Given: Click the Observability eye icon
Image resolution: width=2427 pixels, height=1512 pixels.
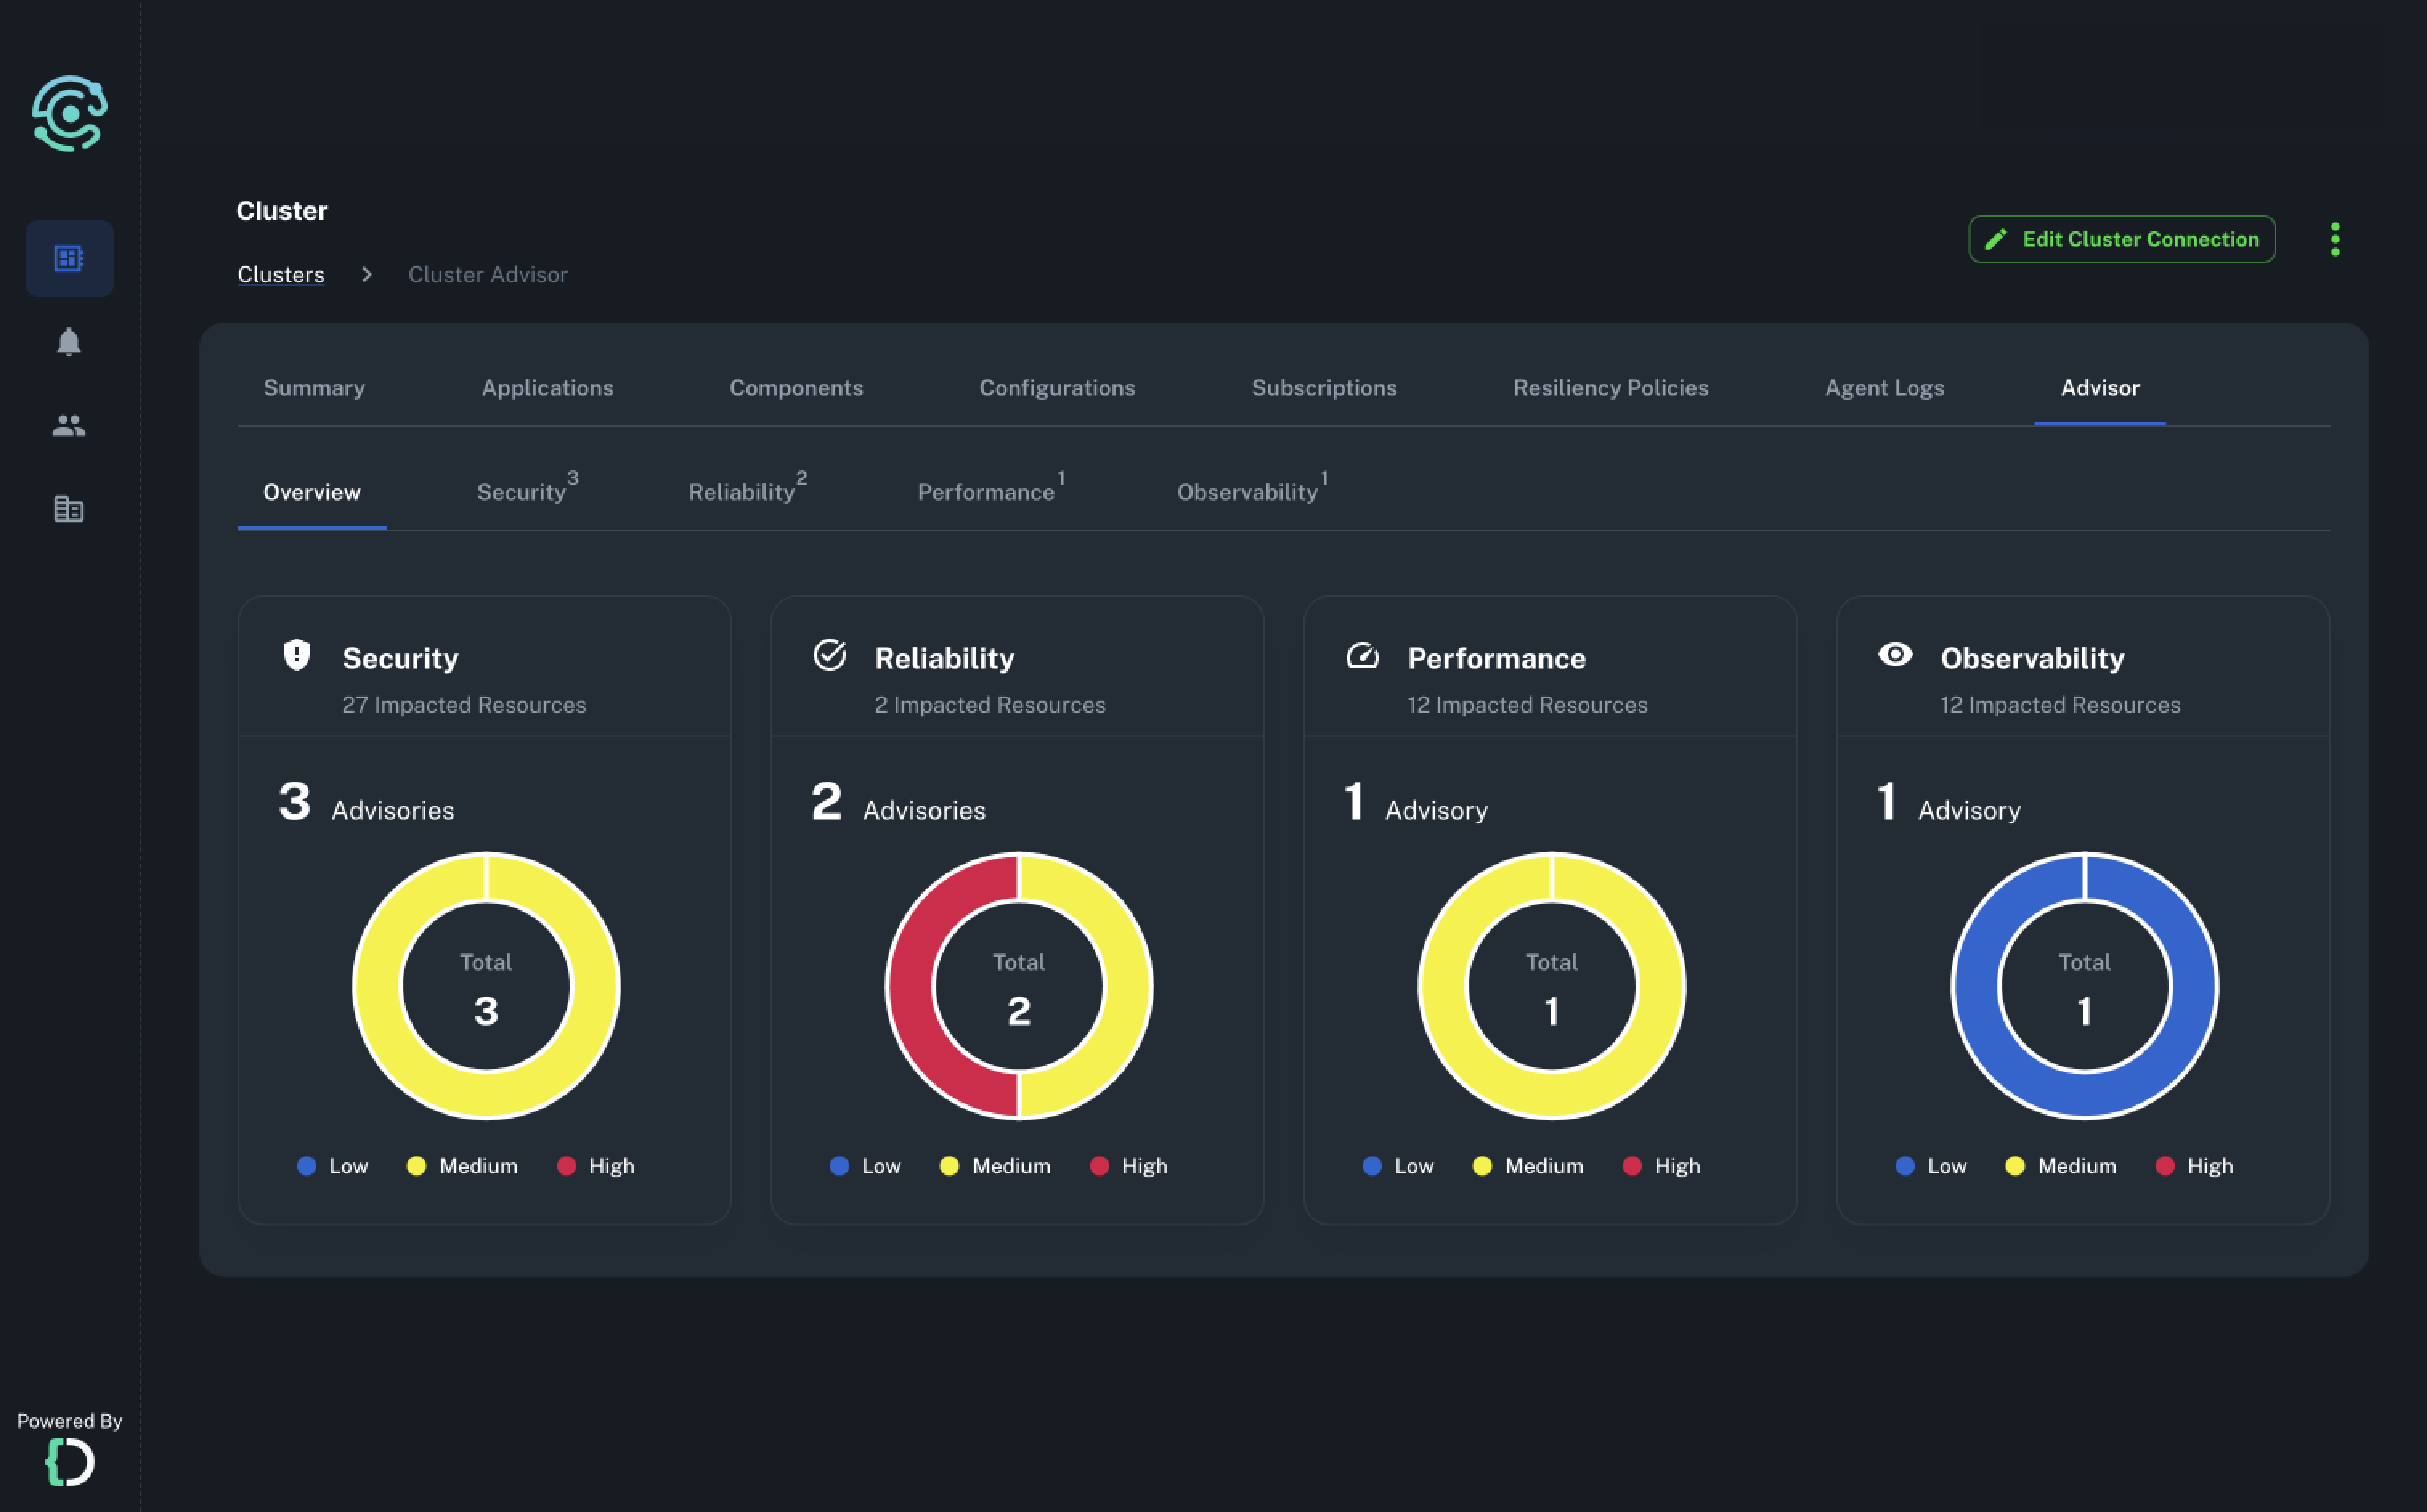Looking at the screenshot, I should coord(1895,656).
